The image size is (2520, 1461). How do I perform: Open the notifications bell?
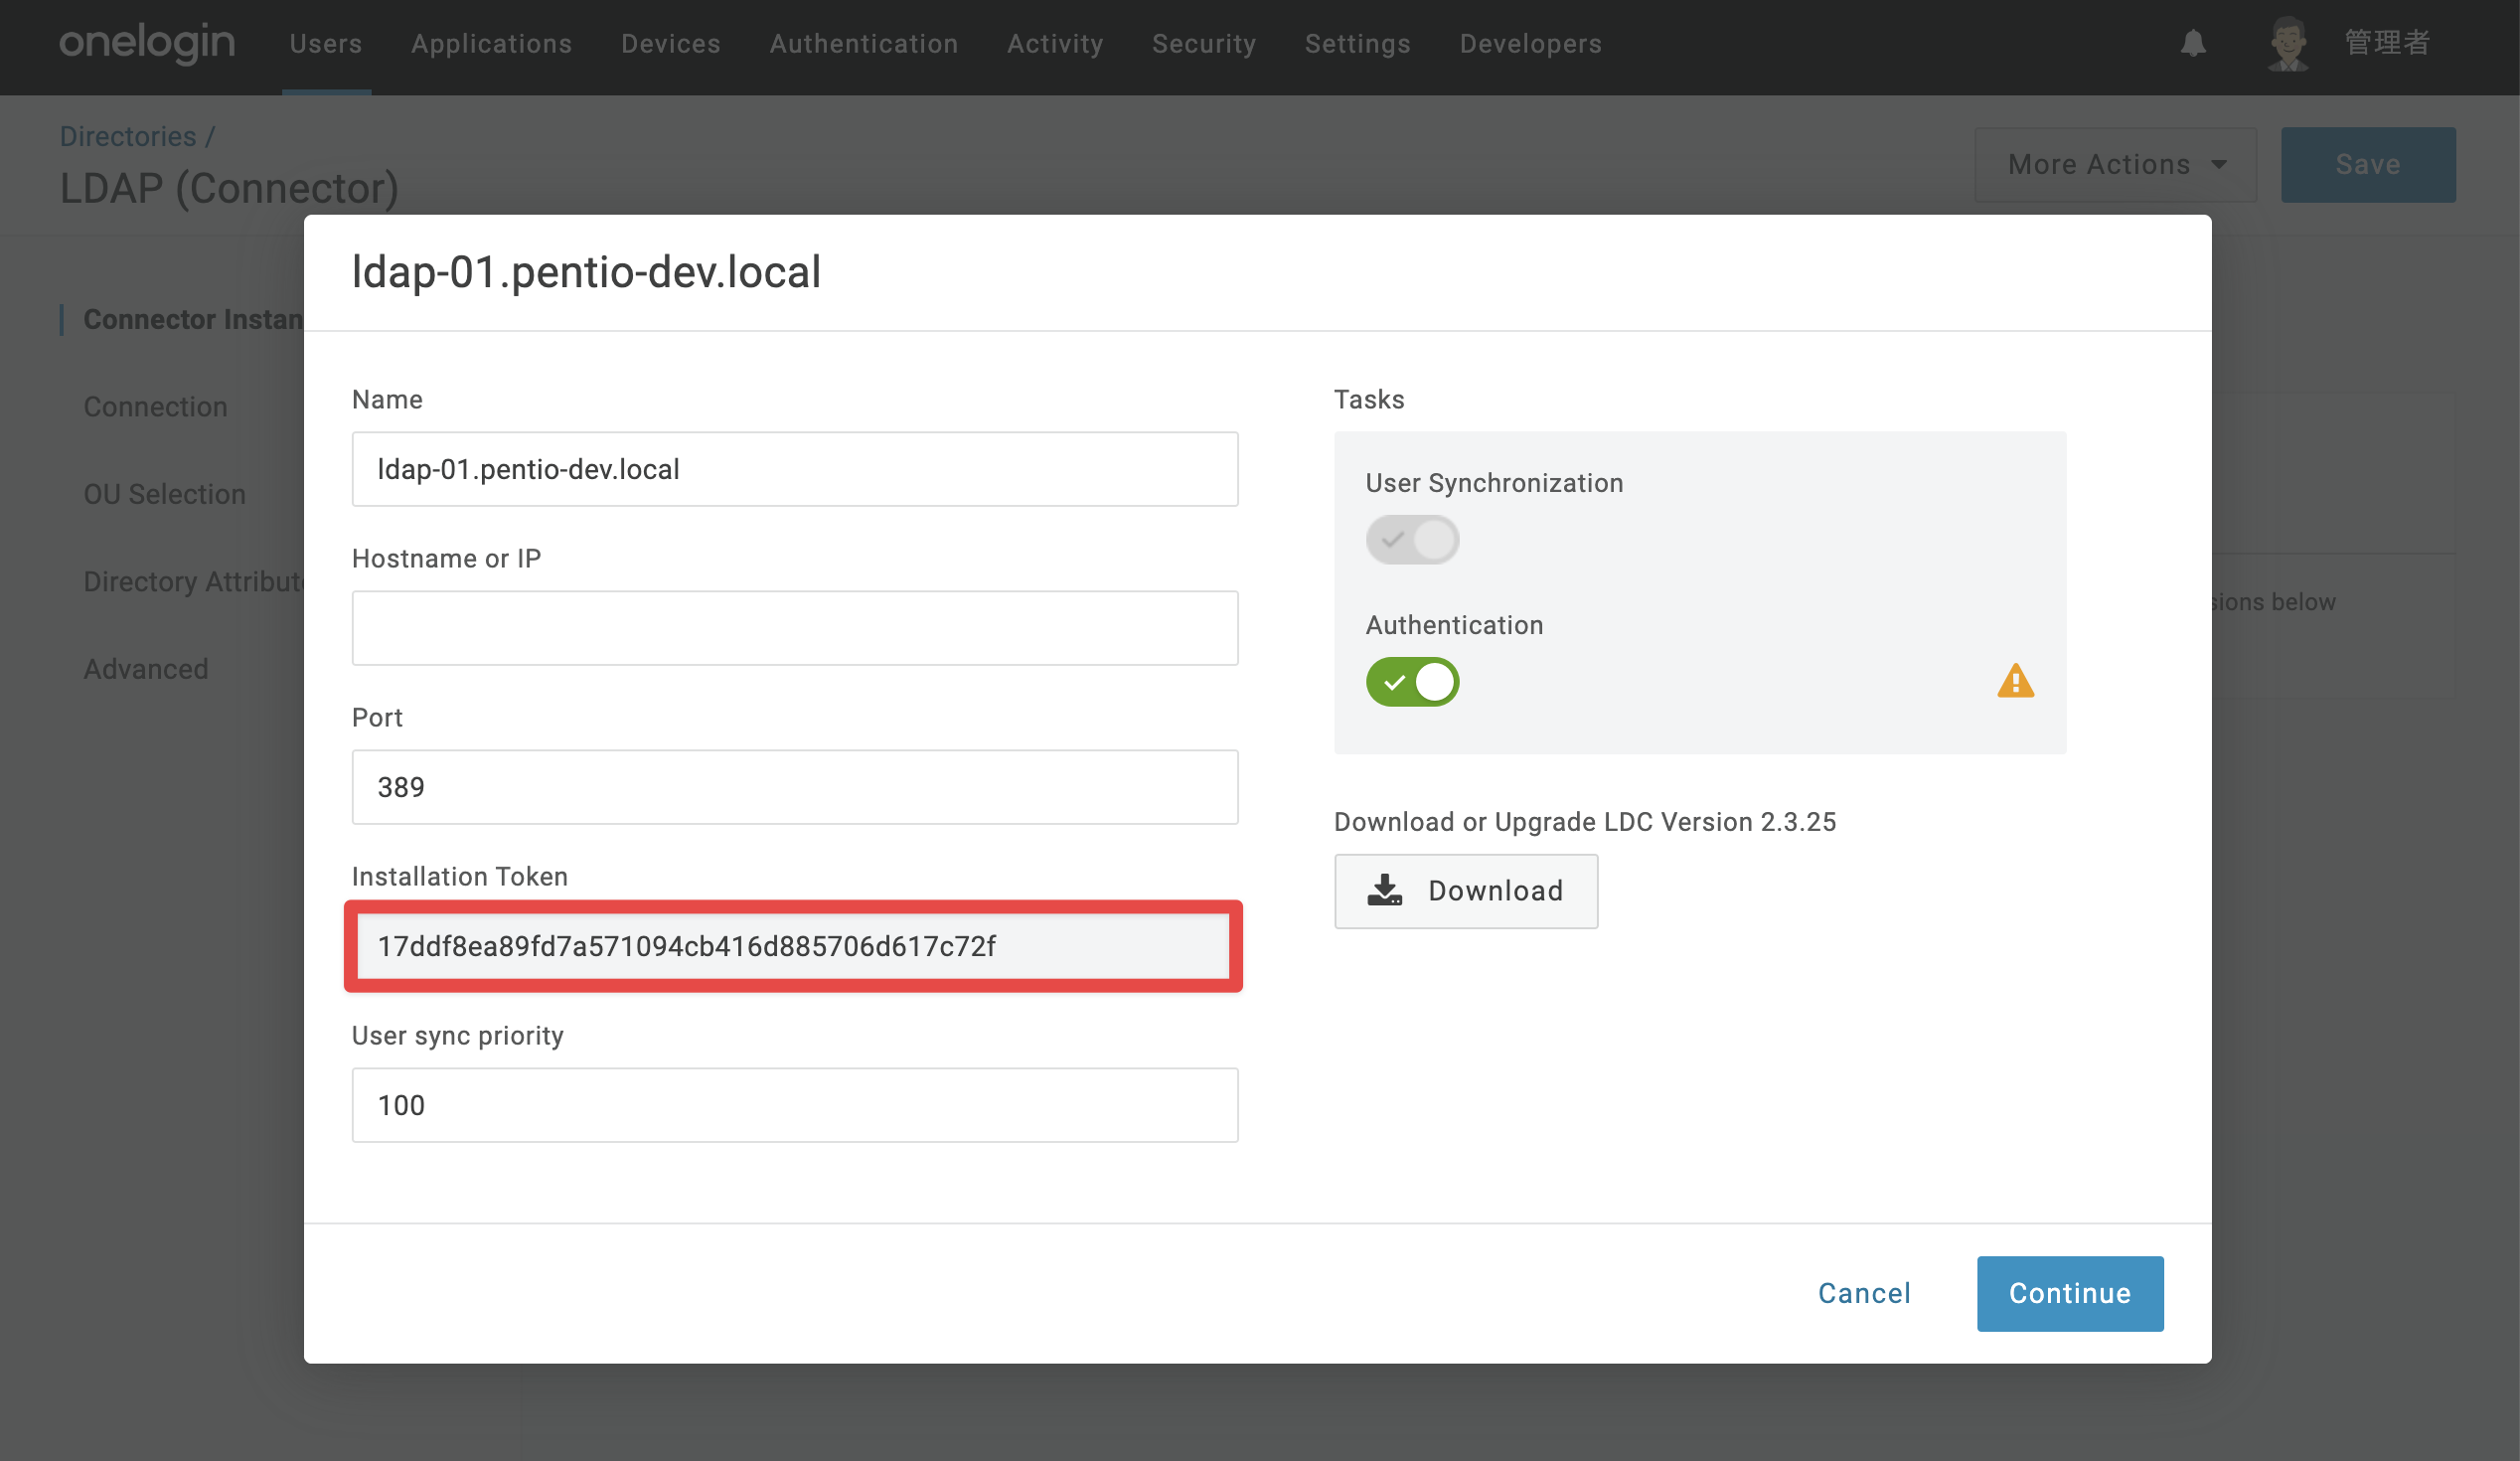(2193, 43)
